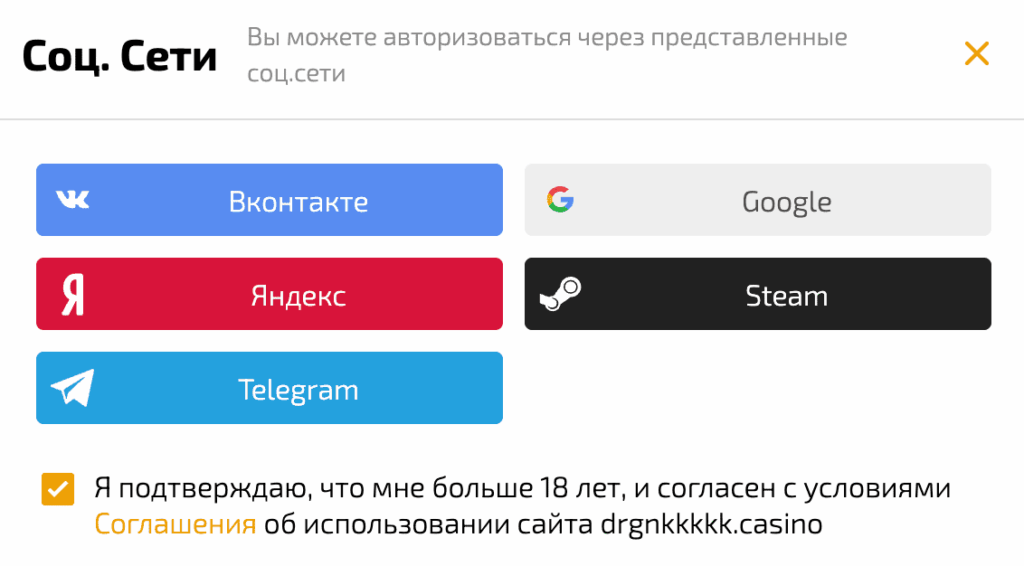Click the "Вы можете авторизоваться" description text
Image resolution: width=1024 pixels, height=566 pixels.
[x=546, y=40]
